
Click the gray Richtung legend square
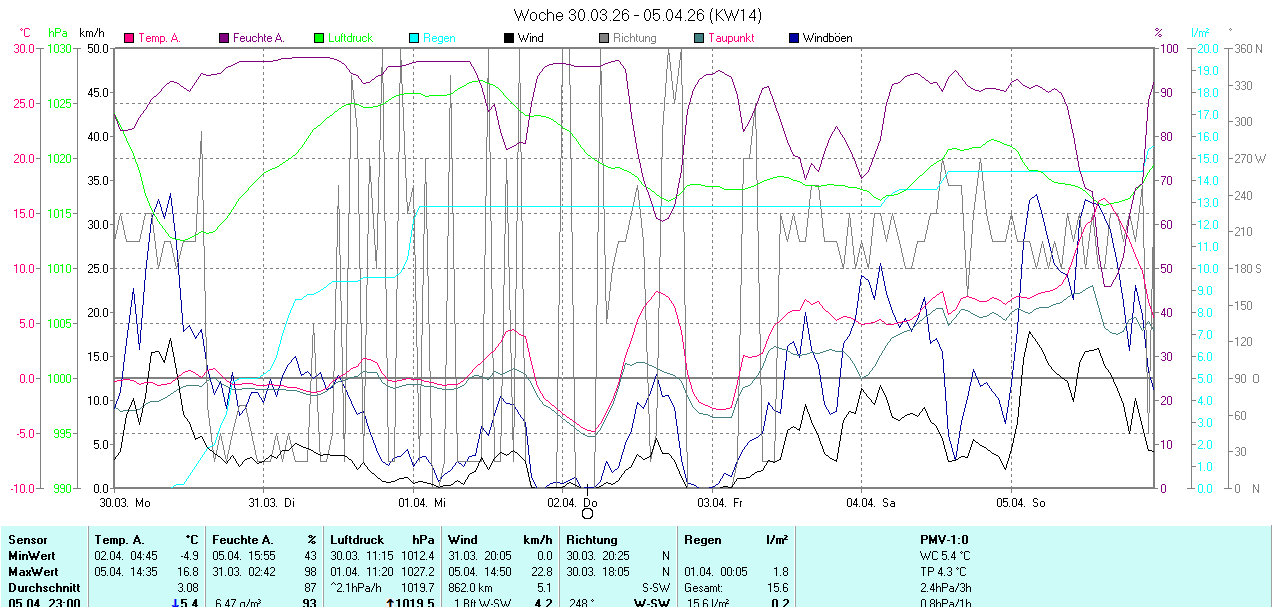604,38
